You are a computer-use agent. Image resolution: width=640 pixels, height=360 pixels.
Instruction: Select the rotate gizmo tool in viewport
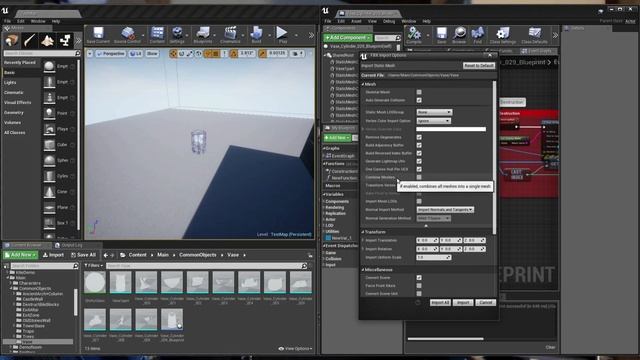click(x=182, y=53)
